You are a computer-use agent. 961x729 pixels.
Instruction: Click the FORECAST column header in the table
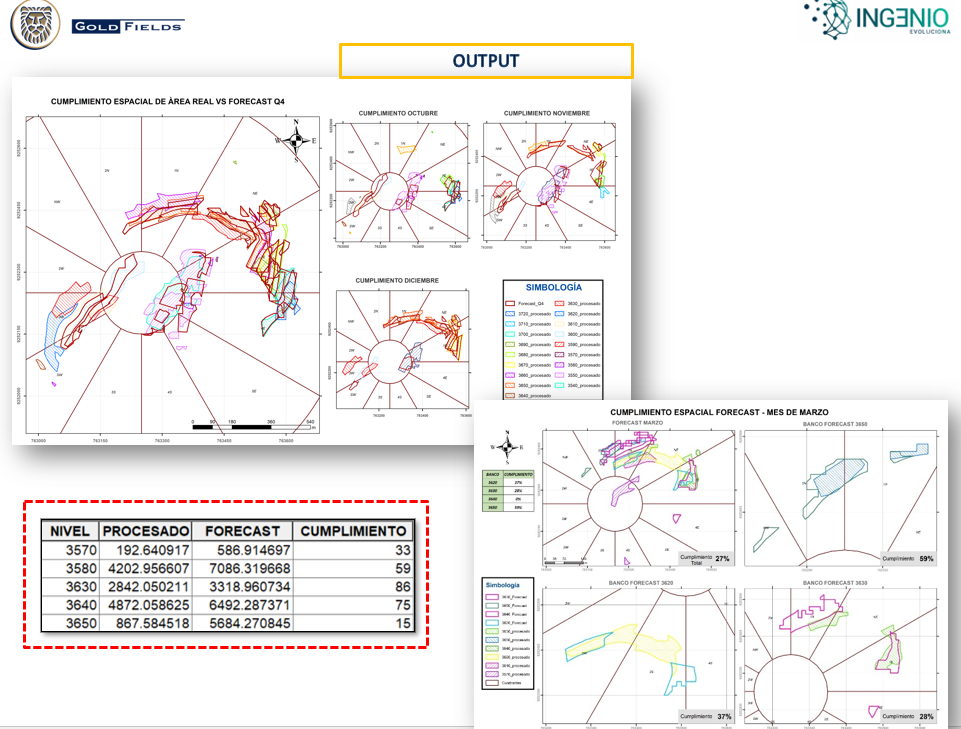point(242,531)
